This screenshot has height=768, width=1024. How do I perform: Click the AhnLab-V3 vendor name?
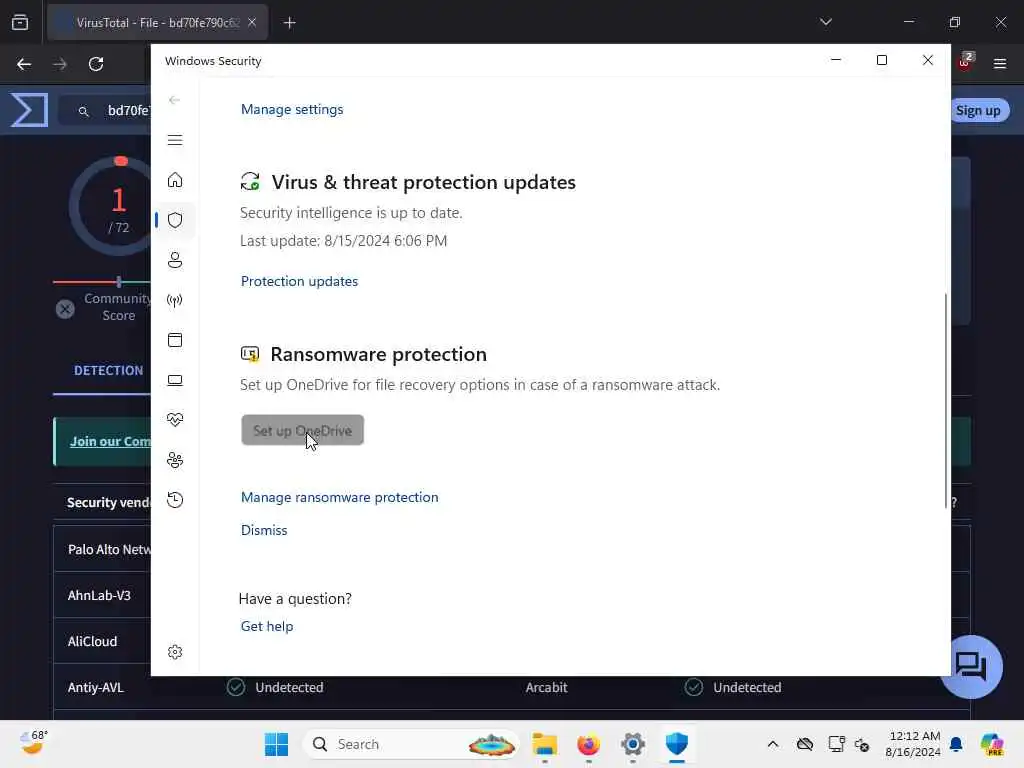[x=99, y=595]
